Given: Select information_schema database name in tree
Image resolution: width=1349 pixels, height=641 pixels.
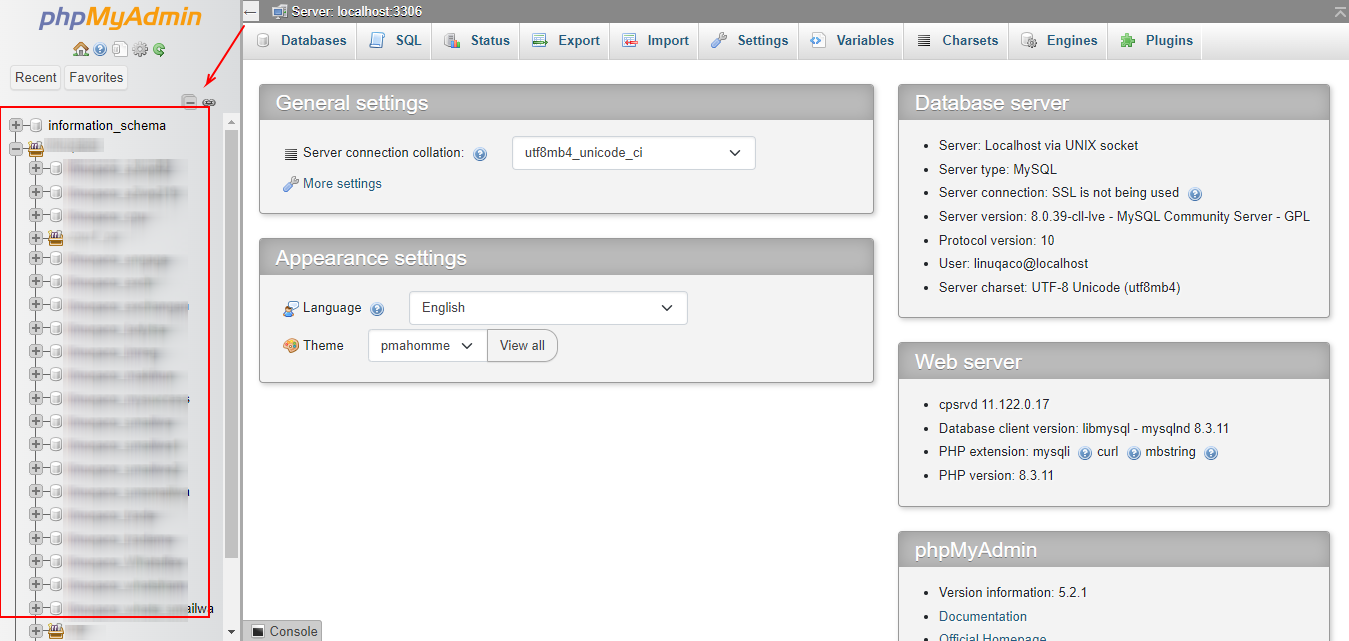Looking at the screenshot, I should click(107, 126).
